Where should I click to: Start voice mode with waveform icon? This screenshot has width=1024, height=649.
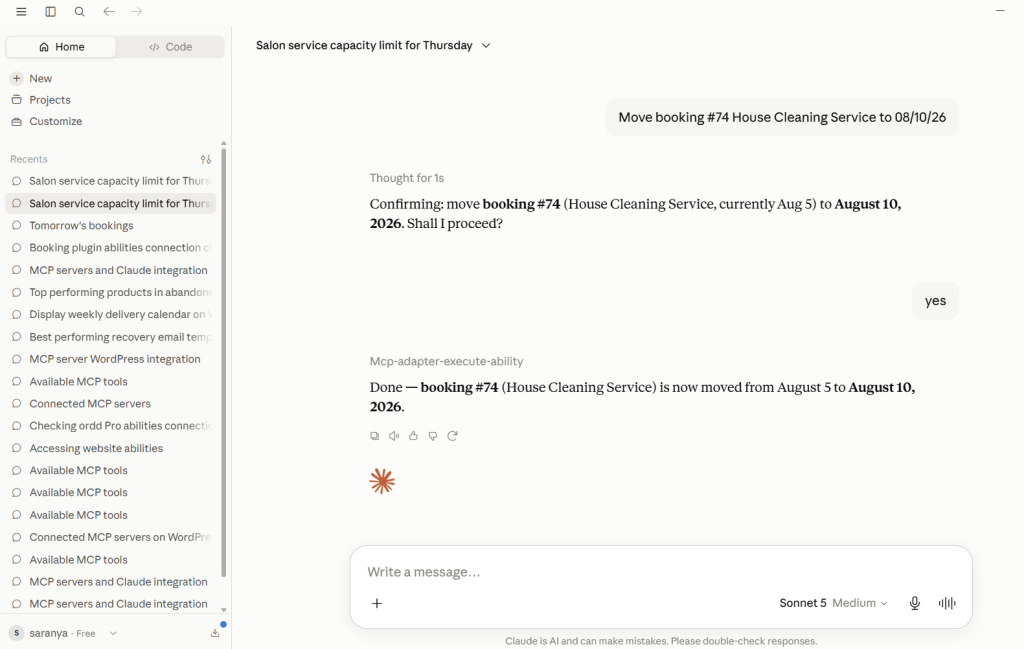[x=947, y=603]
